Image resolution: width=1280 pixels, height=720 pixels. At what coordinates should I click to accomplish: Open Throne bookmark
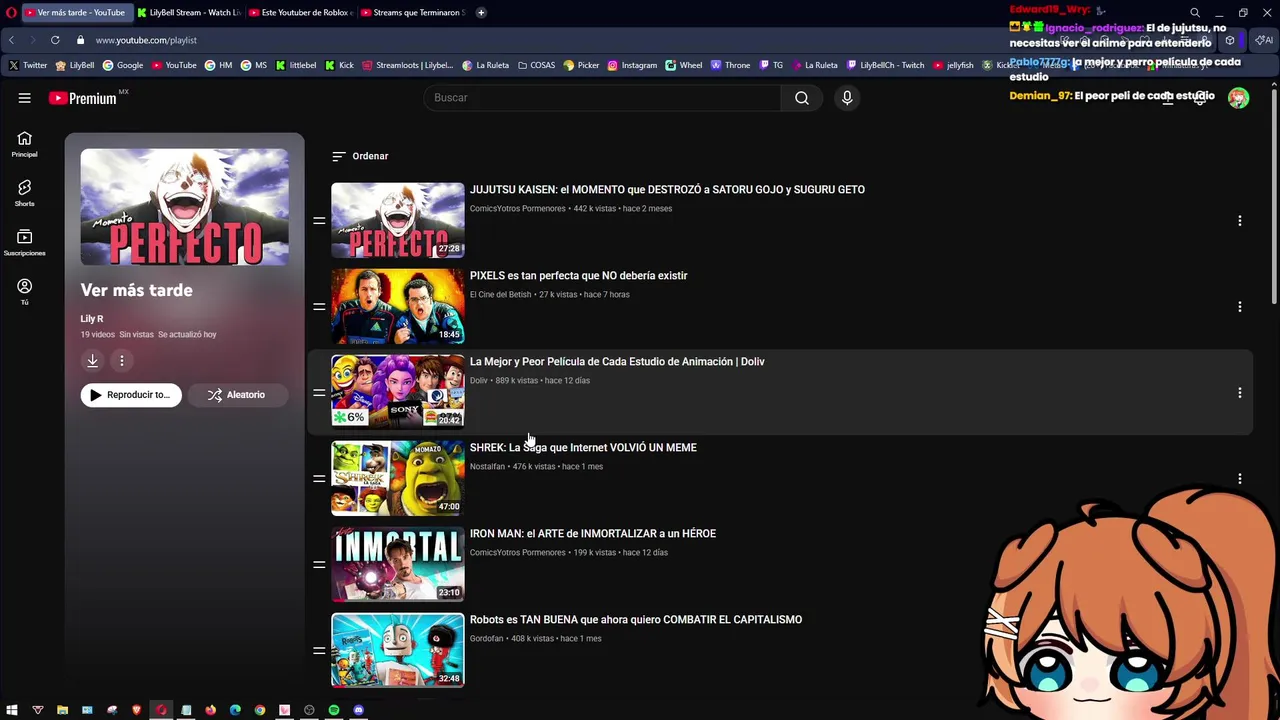point(730,65)
